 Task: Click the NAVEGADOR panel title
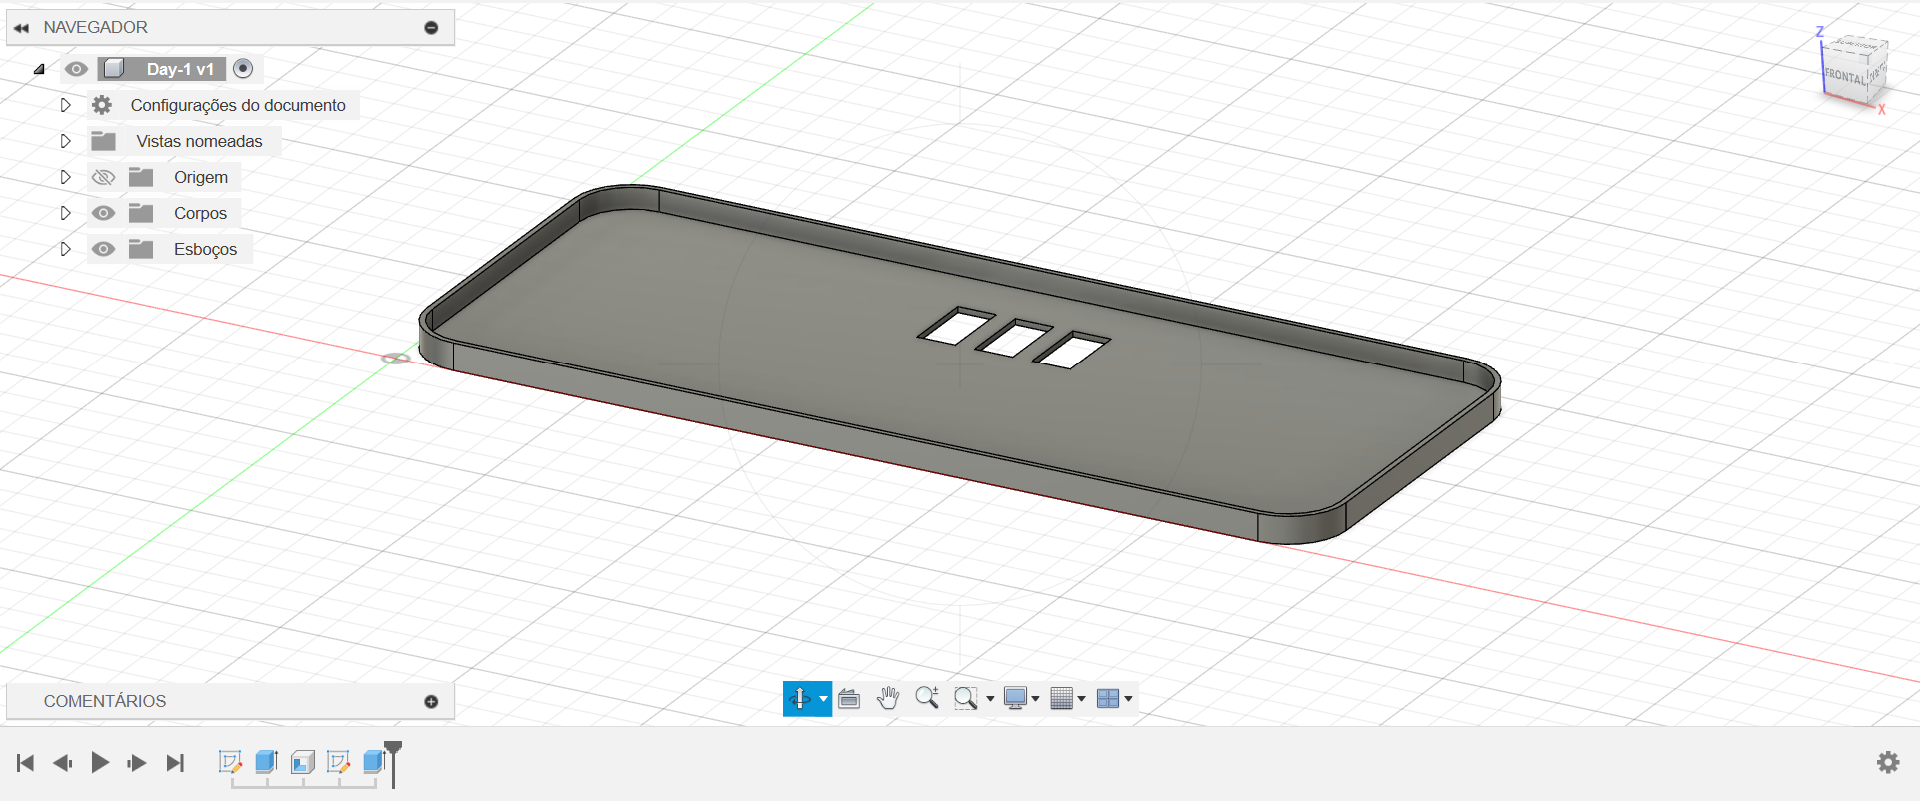pos(95,28)
